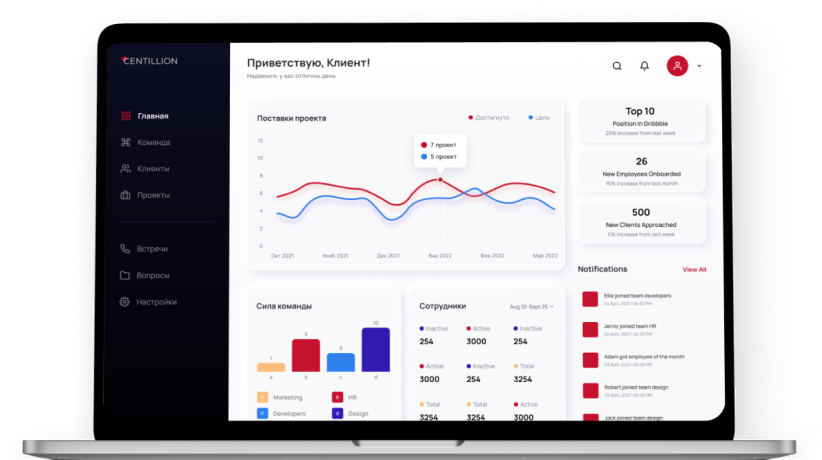Click the tallest purple Design bar
This screenshot has width=822, height=460.
pyautogui.click(x=375, y=350)
